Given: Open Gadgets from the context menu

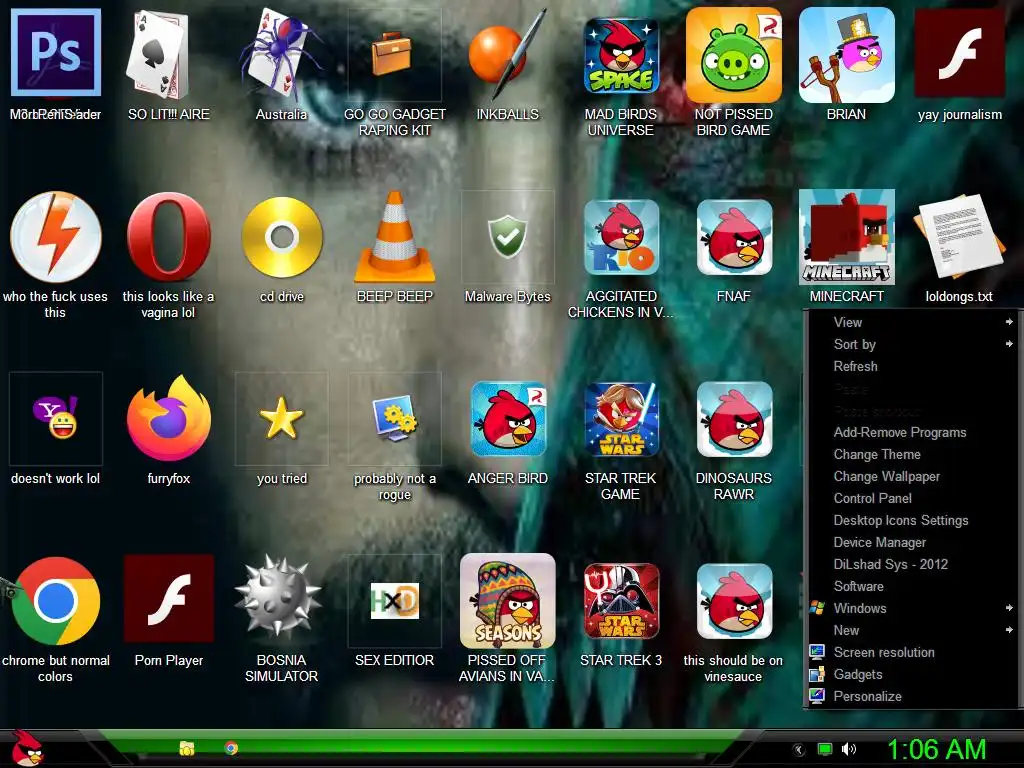Looking at the screenshot, I should click(912, 675).
